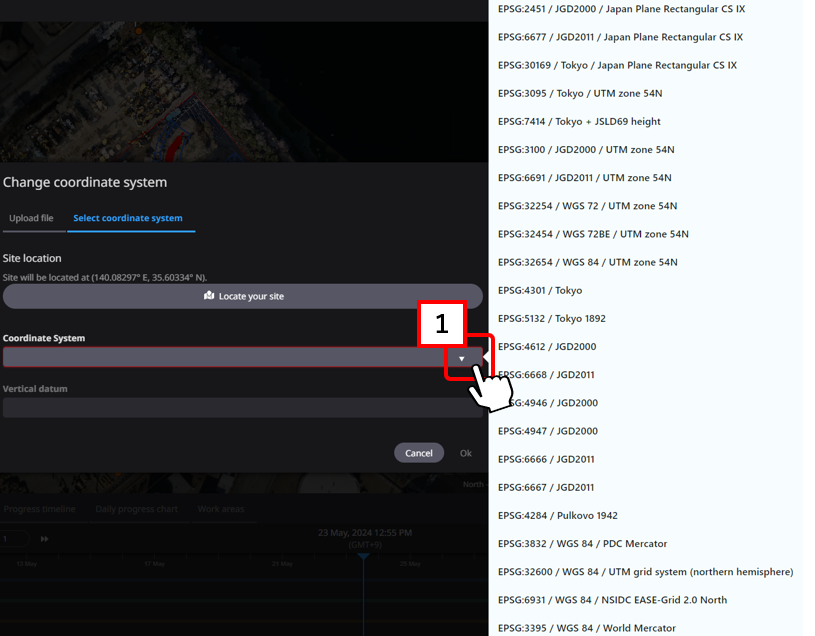Pick EPSG:32654 WGS 84 UTM zone 54N
This screenshot has height=636, width=815.
[587, 262]
